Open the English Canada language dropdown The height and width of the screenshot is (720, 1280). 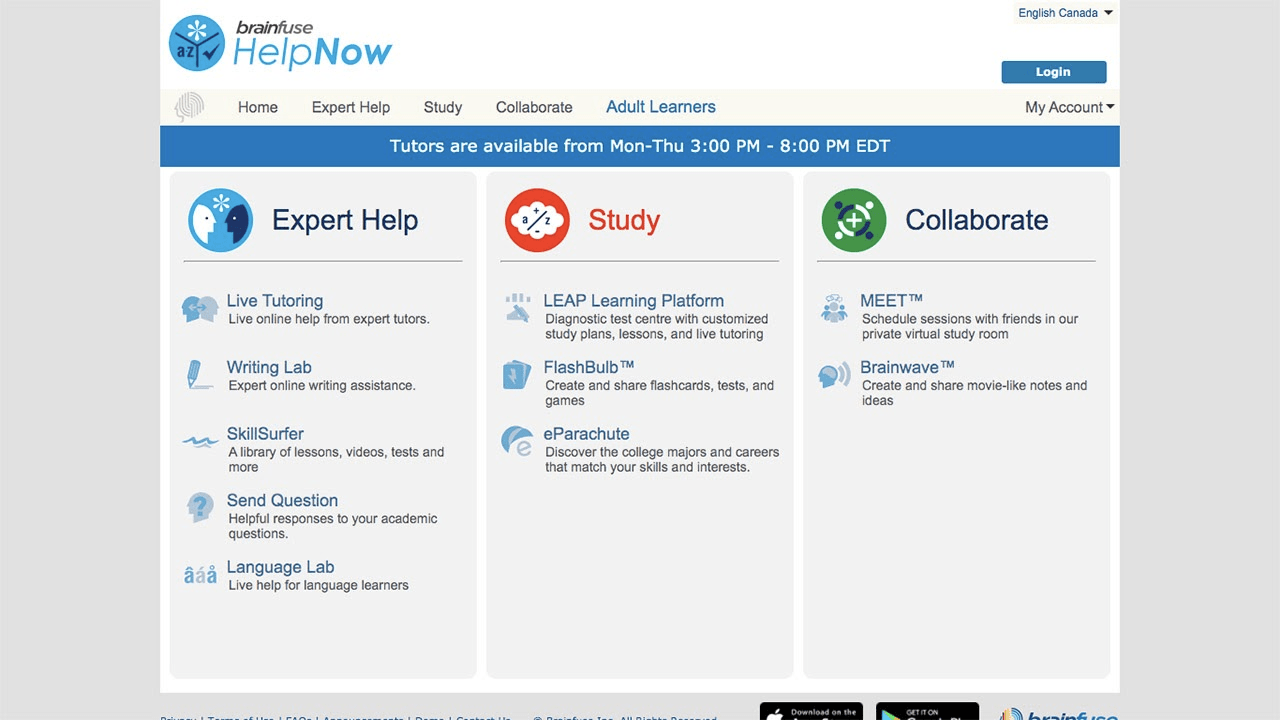1065,13
